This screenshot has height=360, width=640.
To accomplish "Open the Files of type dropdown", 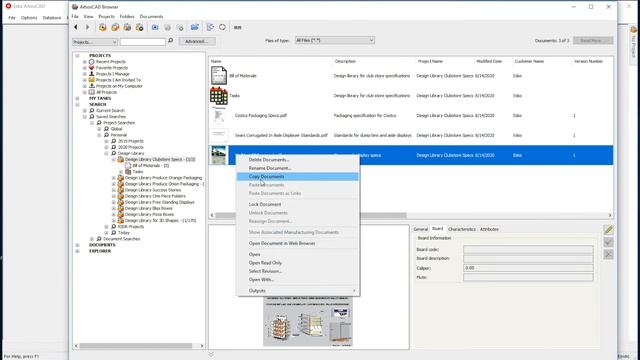I will pos(335,40).
